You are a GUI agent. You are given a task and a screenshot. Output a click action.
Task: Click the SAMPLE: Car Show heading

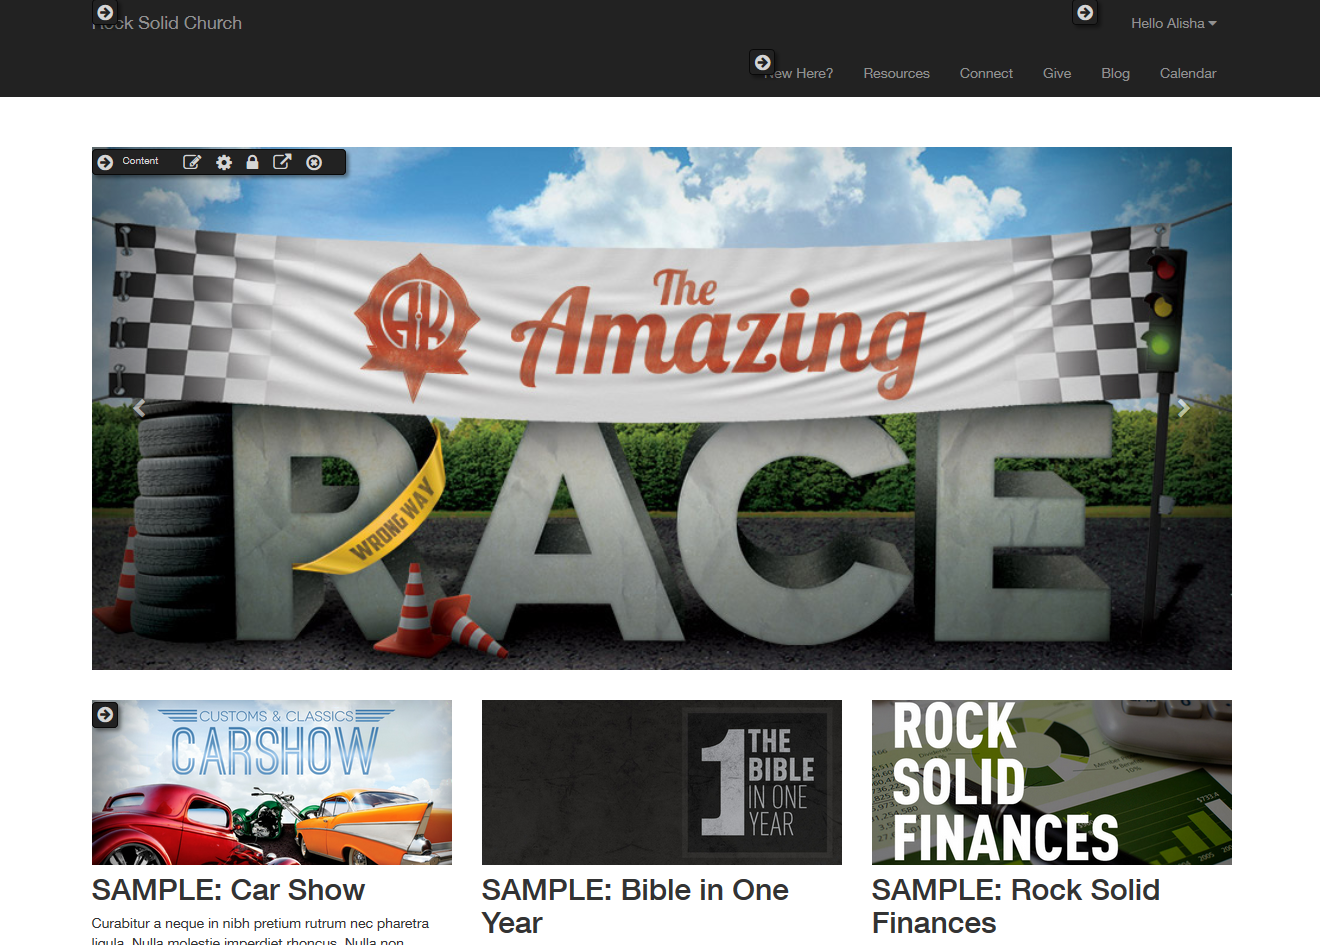tap(228, 890)
